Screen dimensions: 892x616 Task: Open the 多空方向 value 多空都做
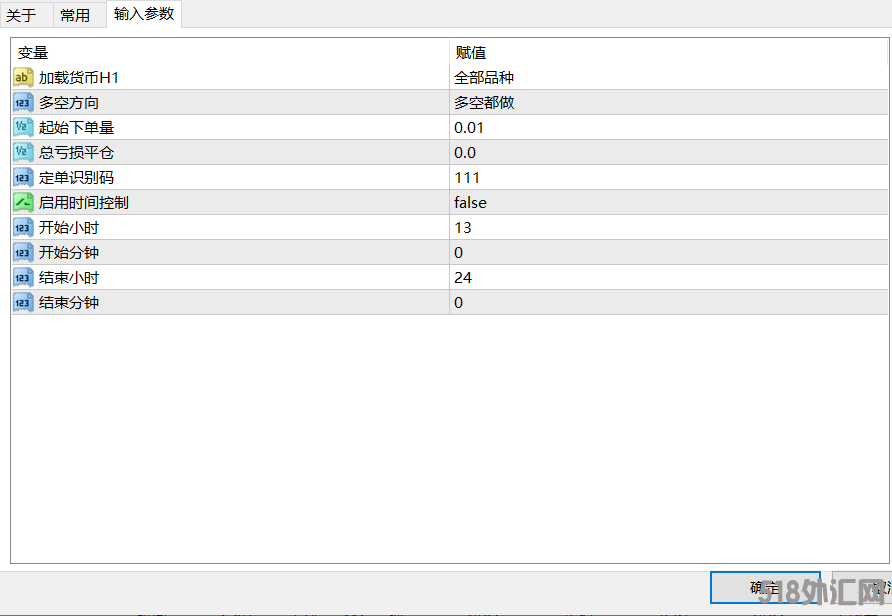click(x=484, y=102)
